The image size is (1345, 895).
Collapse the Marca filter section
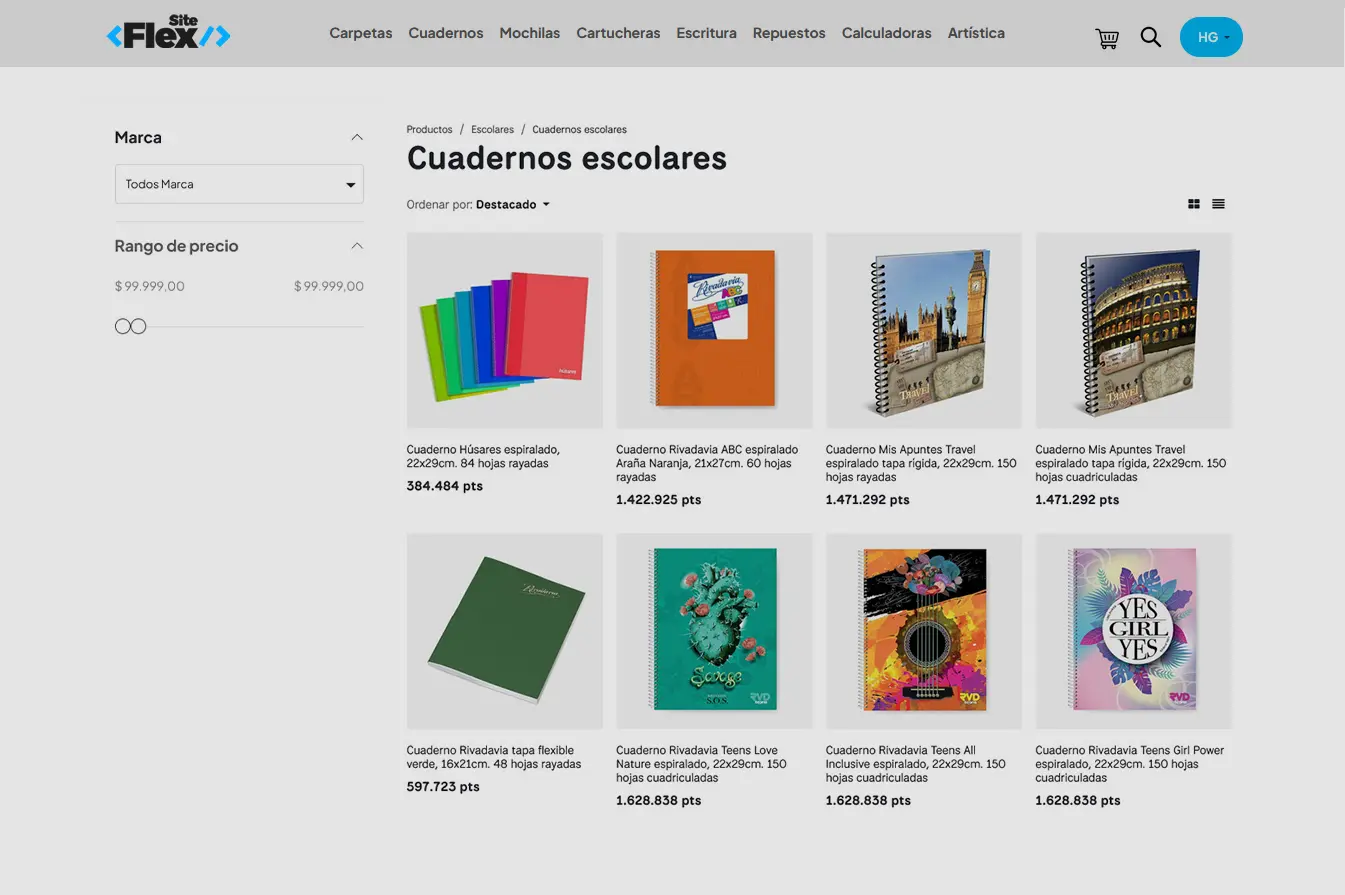click(x=357, y=138)
